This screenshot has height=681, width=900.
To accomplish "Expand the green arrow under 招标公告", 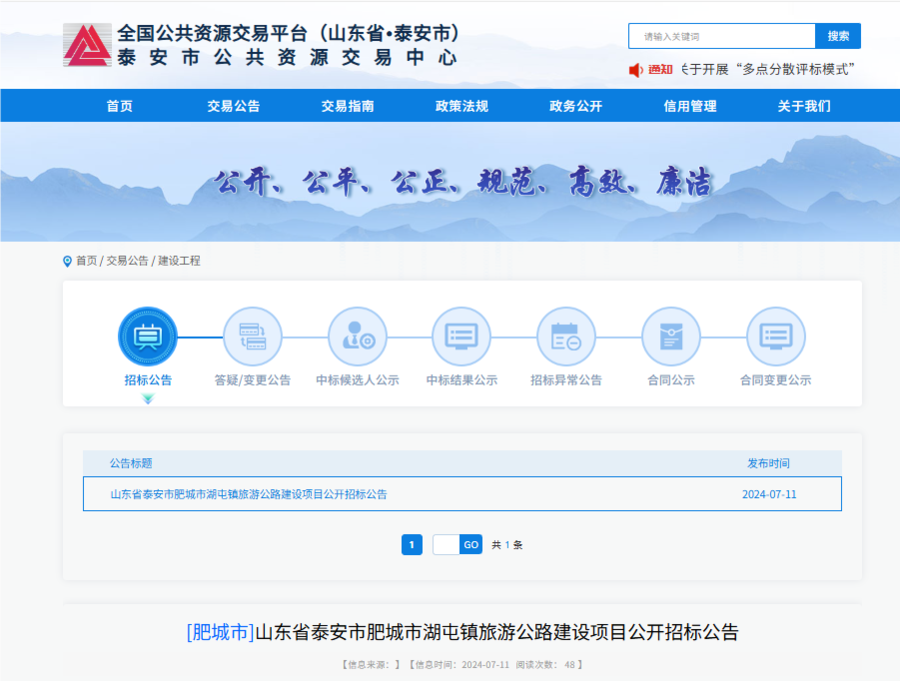I will pyautogui.click(x=148, y=399).
